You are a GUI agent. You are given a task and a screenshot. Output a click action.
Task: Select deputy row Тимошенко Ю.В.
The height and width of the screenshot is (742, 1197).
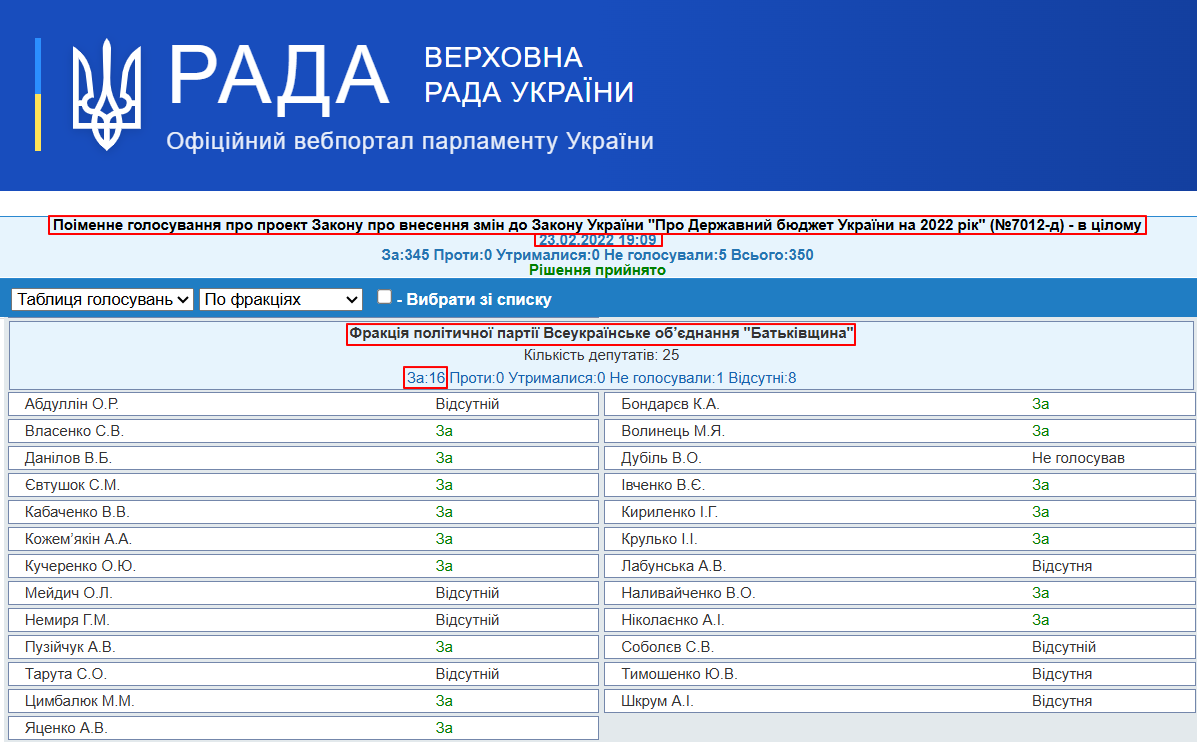coord(900,674)
